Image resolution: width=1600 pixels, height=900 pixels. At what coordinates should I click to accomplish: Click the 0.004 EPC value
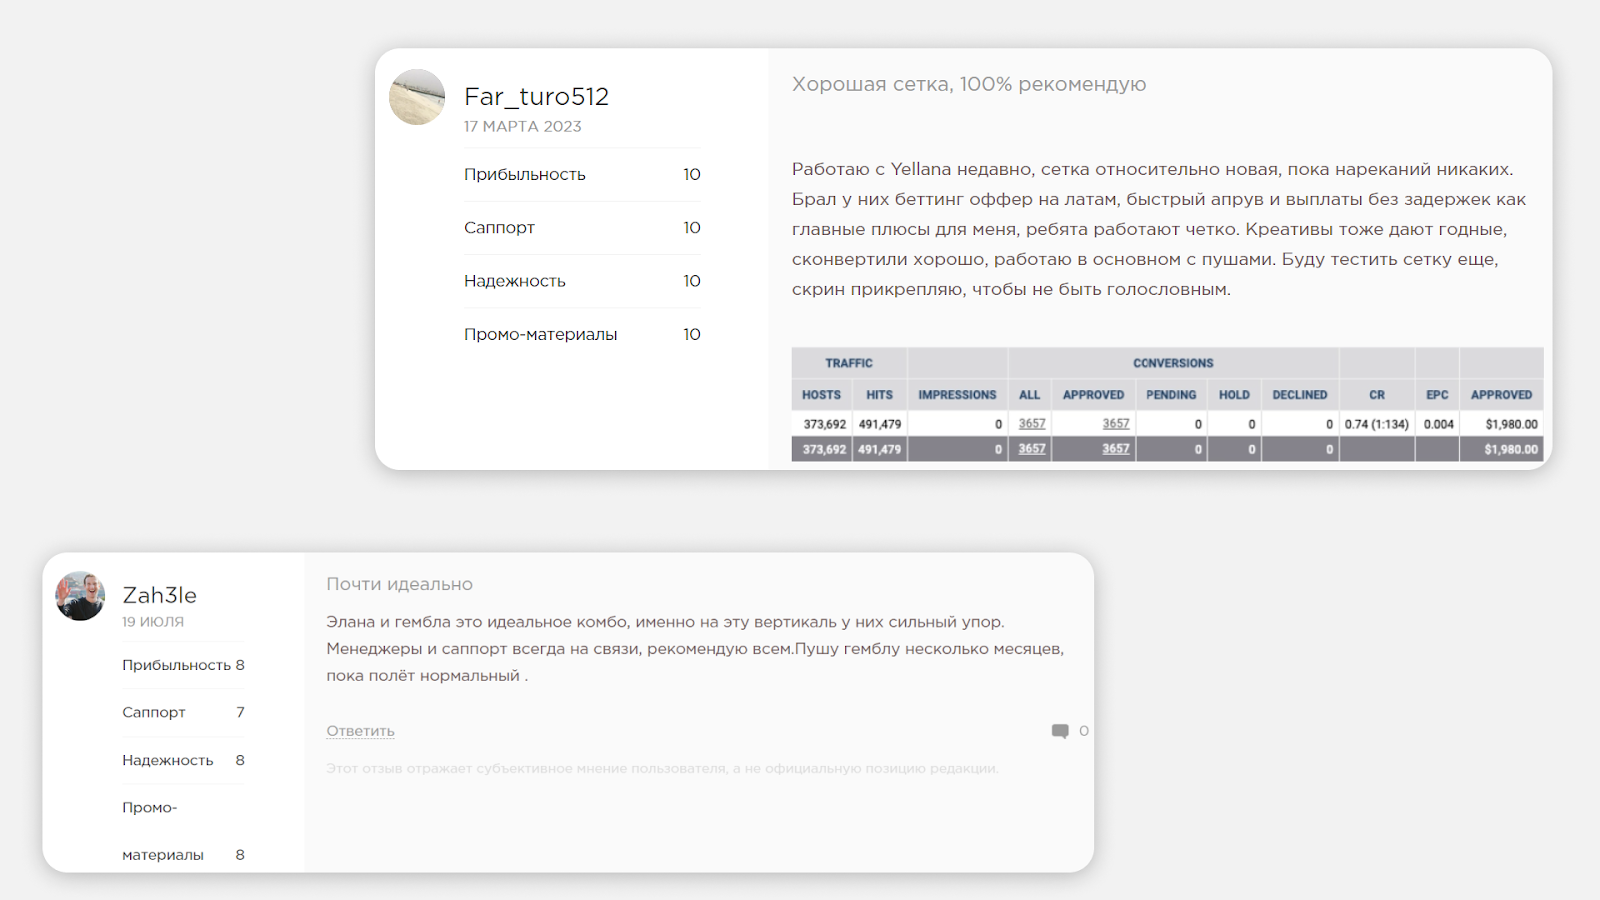coord(1439,424)
